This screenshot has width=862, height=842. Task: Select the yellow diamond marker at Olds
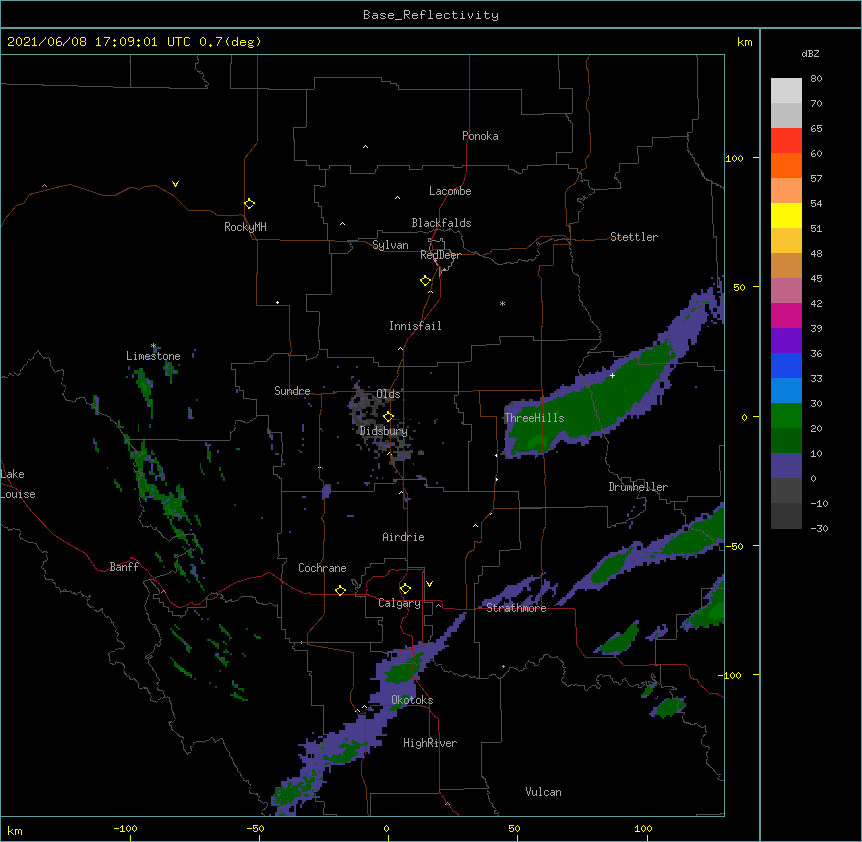388,416
